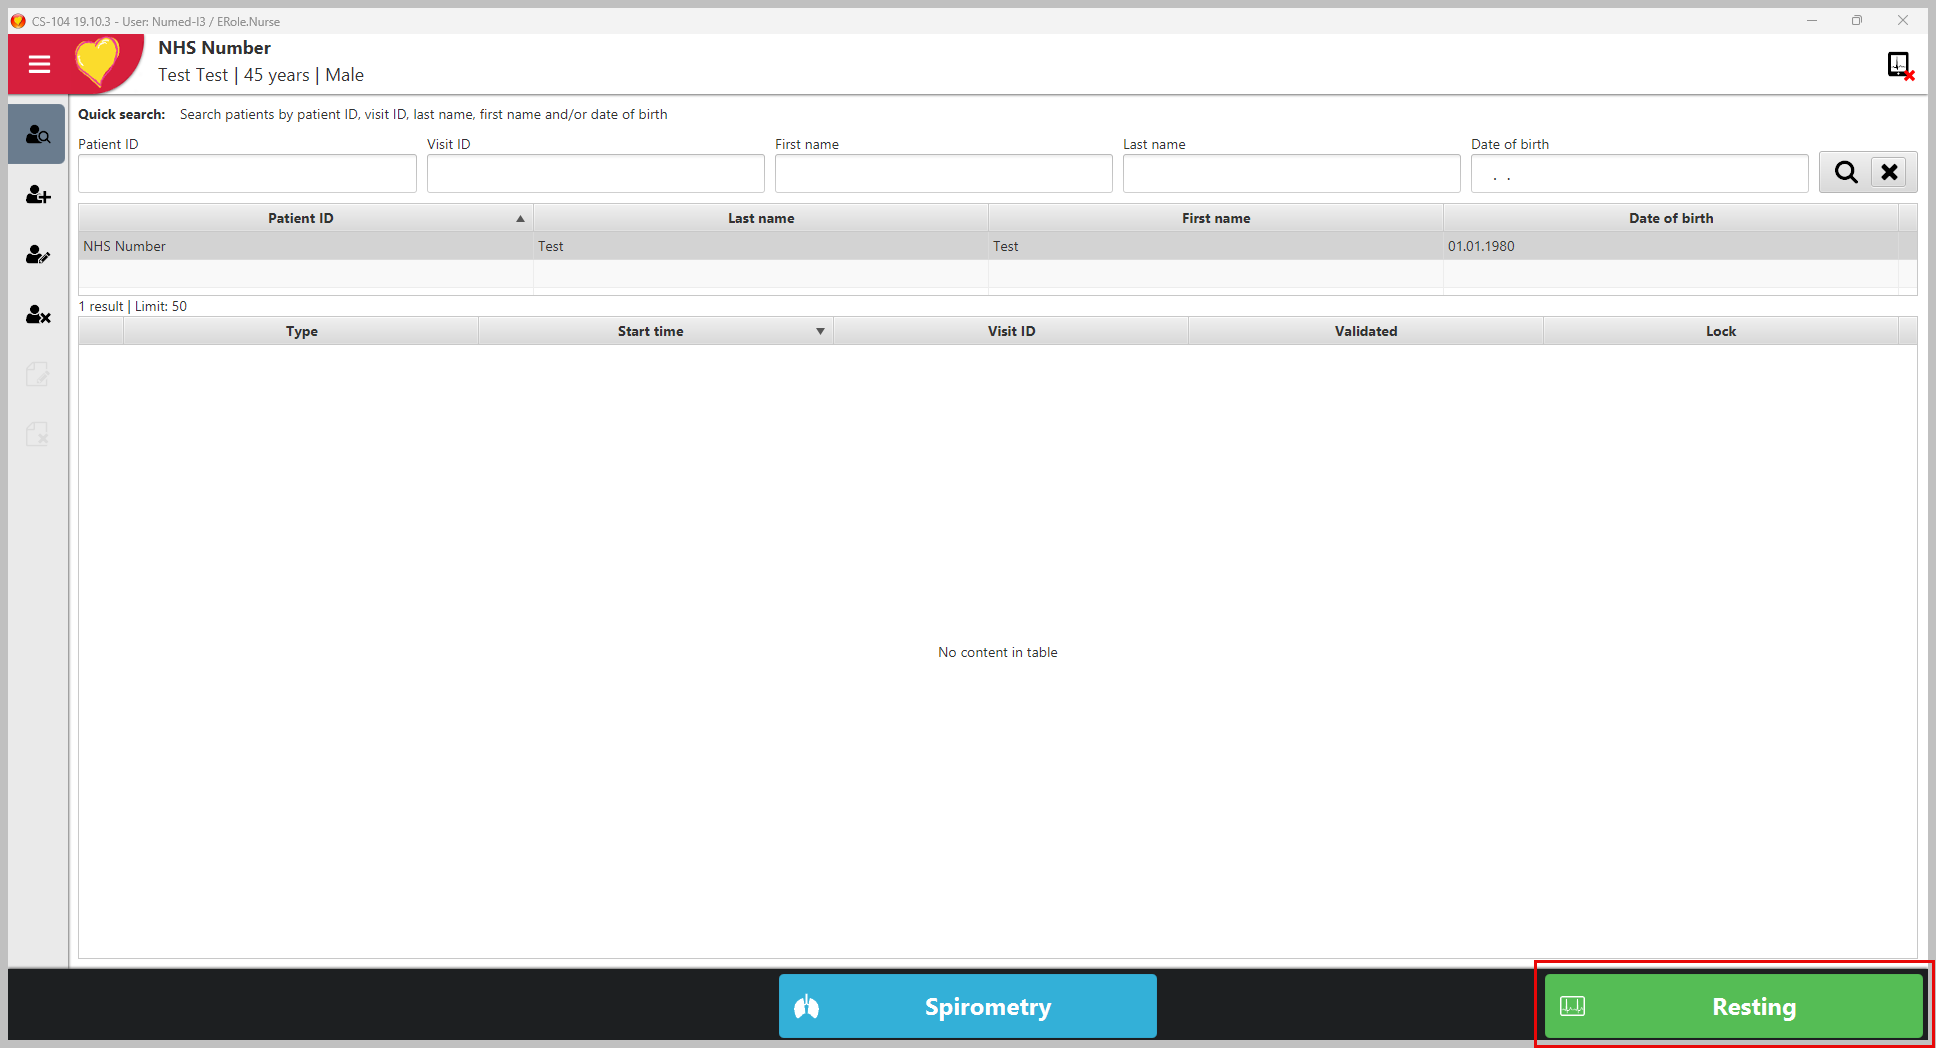The height and width of the screenshot is (1048, 1936).
Task: Sort patients by Patient ID column
Action: [x=301, y=218]
